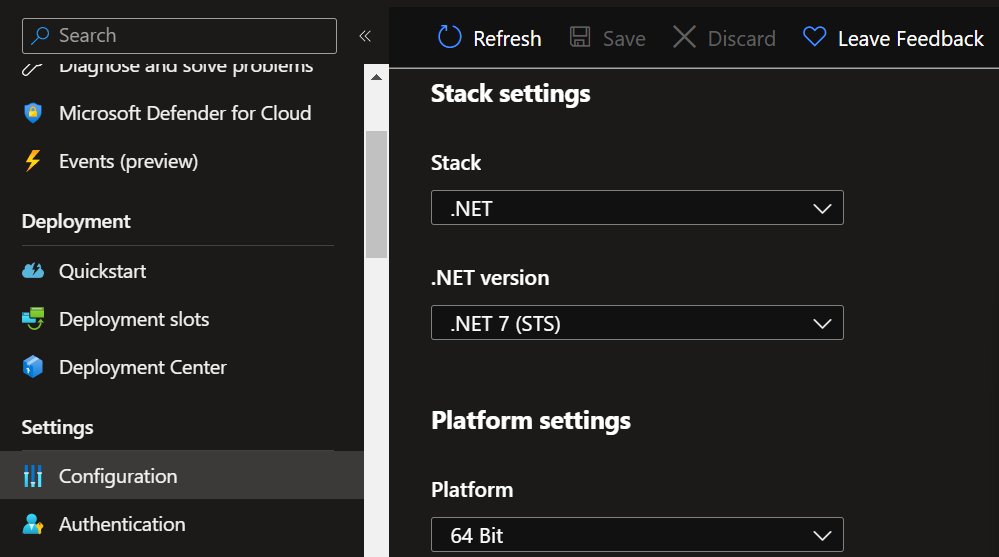Click the Refresh button label
999x557 pixels.
pos(507,38)
